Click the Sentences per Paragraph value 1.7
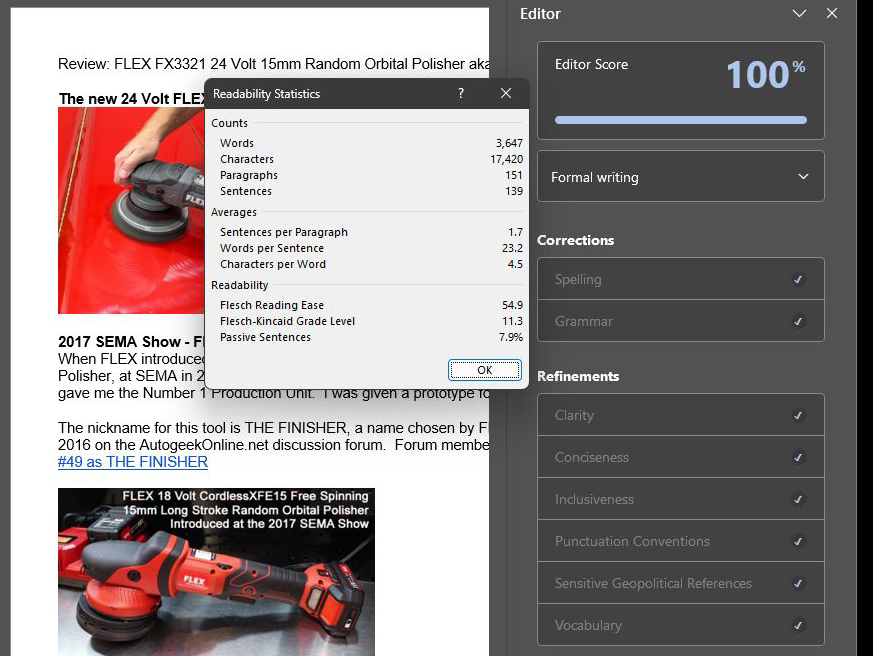 (x=516, y=232)
